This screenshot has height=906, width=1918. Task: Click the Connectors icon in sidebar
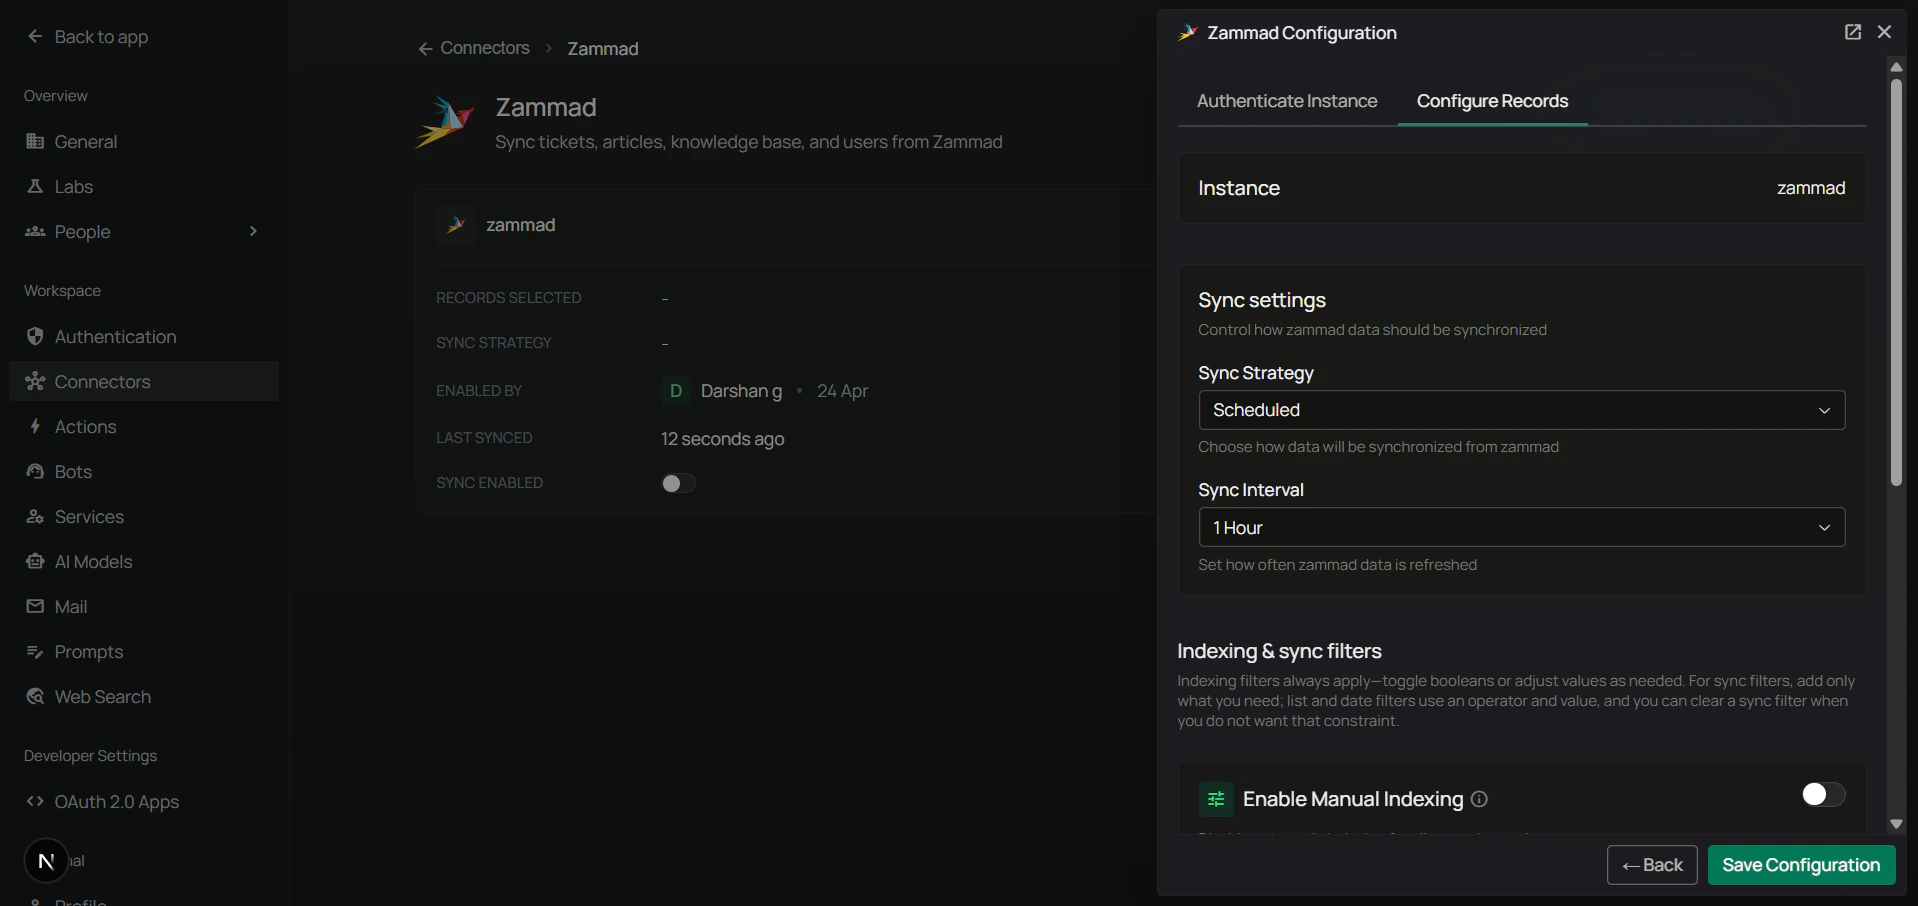click(x=35, y=381)
